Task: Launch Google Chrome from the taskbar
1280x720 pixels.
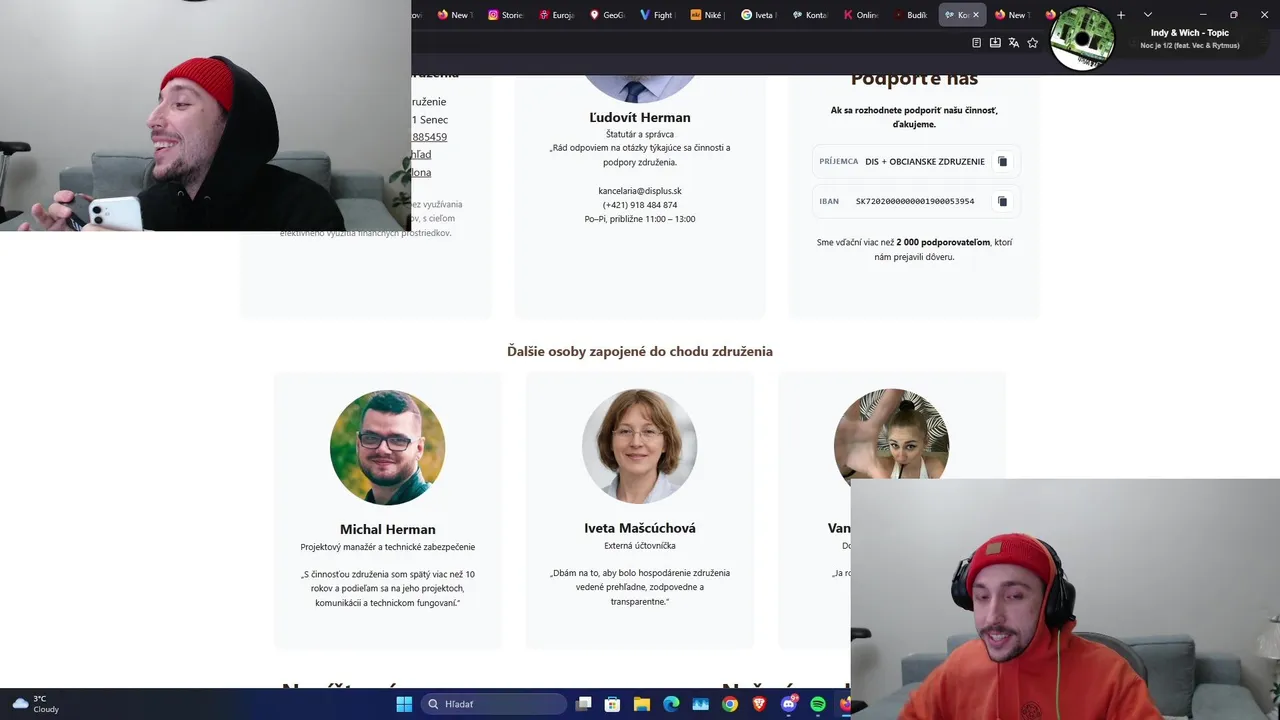Action: [730, 704]
